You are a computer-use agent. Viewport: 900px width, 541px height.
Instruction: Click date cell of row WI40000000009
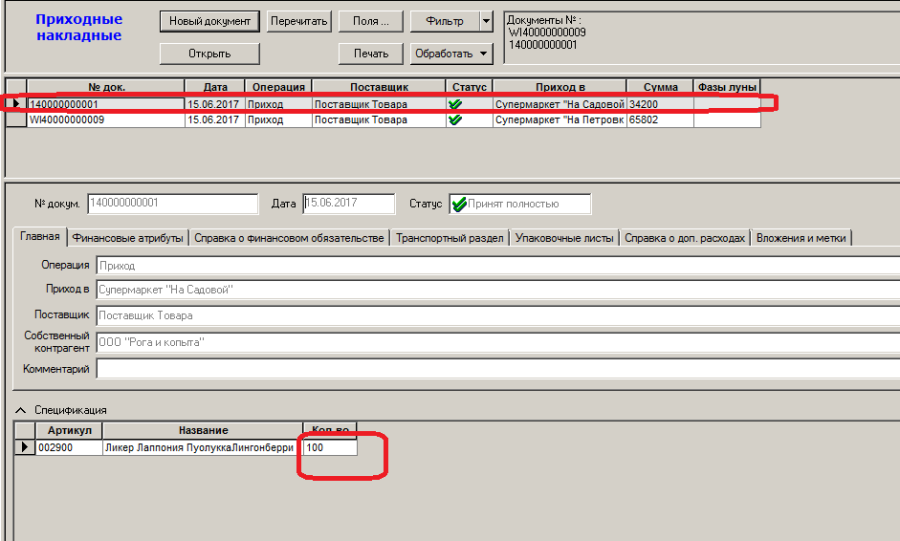(x=215, y=120)
